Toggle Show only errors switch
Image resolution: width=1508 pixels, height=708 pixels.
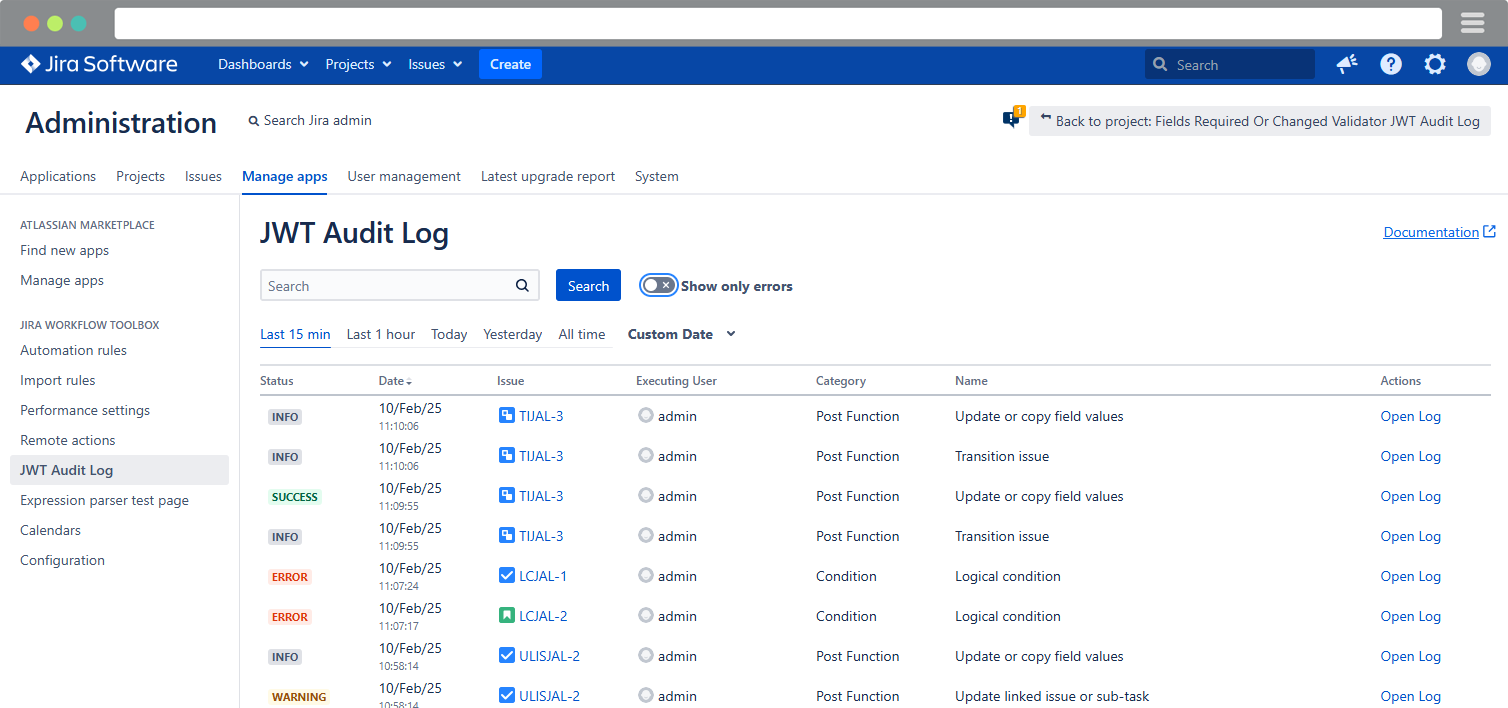(658, 285)
